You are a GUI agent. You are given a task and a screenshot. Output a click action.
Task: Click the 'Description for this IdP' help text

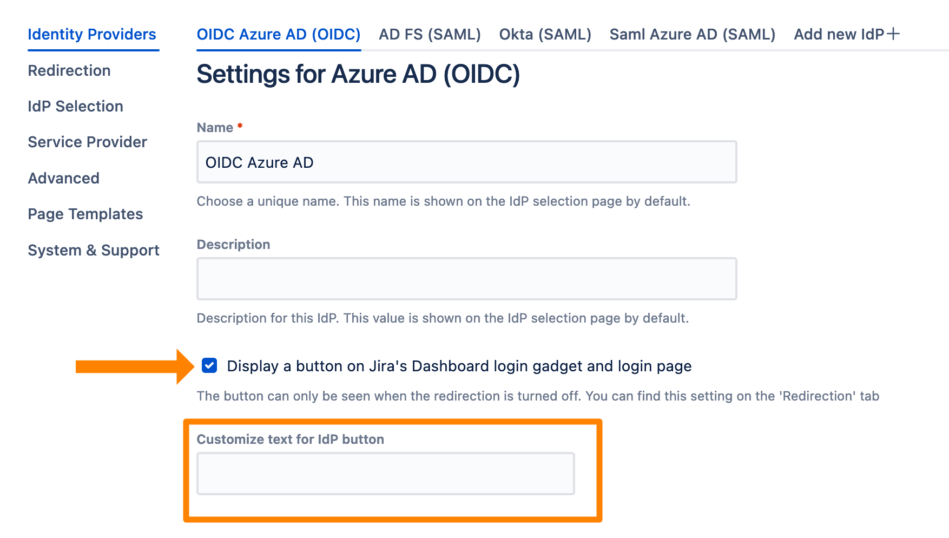(442, 318)
